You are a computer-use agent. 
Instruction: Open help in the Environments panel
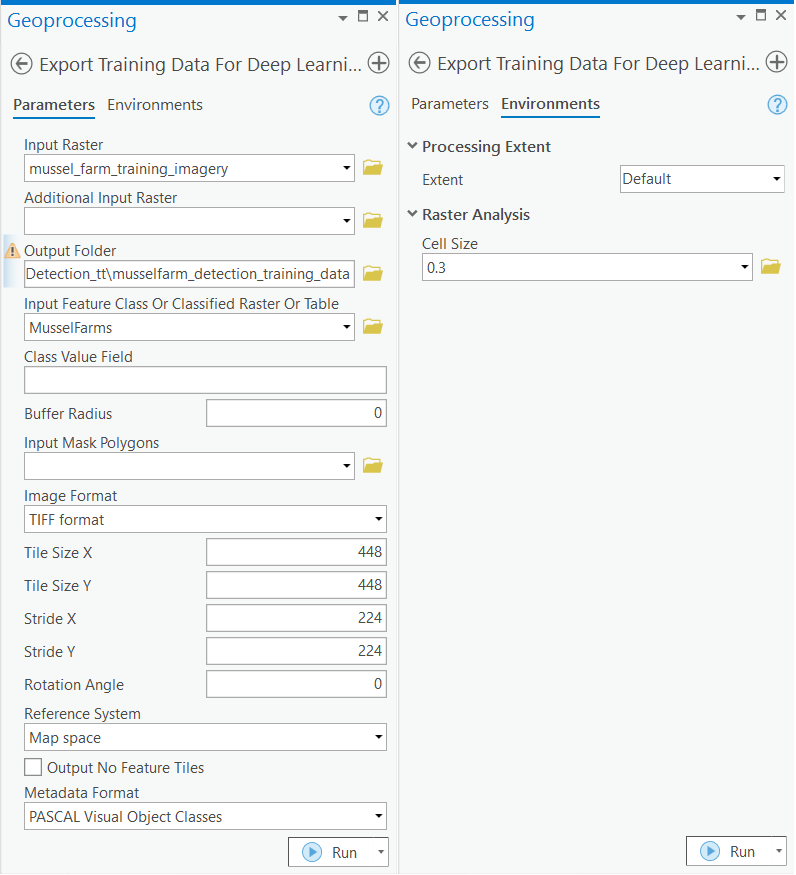click(x=777, y=105)
